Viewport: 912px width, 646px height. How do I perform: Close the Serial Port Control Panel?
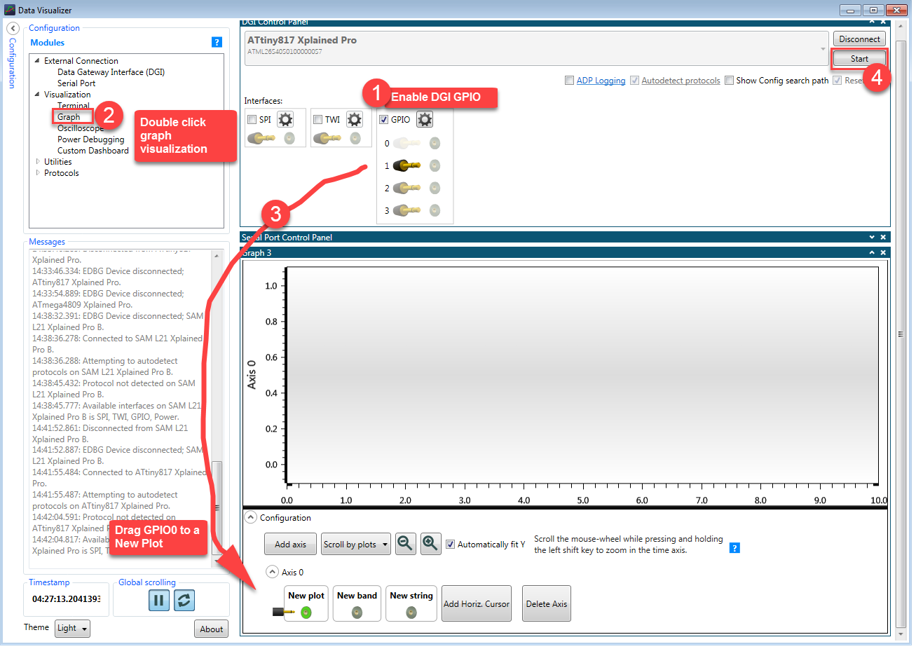(883, 237)
